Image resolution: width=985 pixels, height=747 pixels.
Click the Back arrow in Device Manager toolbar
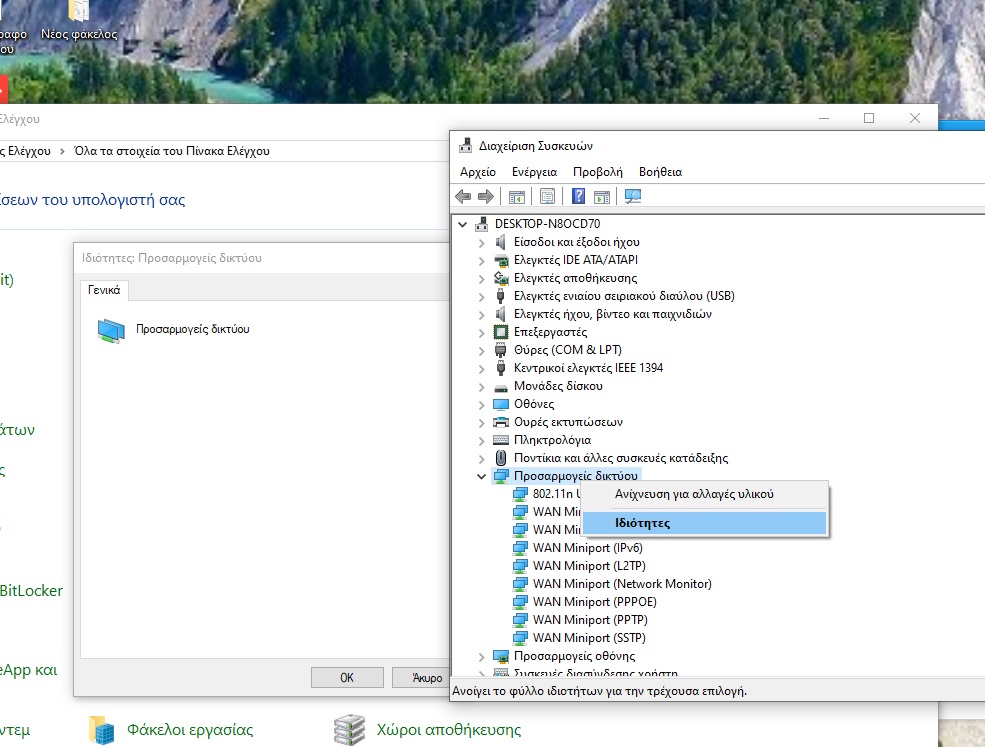[x=463, y=197]
